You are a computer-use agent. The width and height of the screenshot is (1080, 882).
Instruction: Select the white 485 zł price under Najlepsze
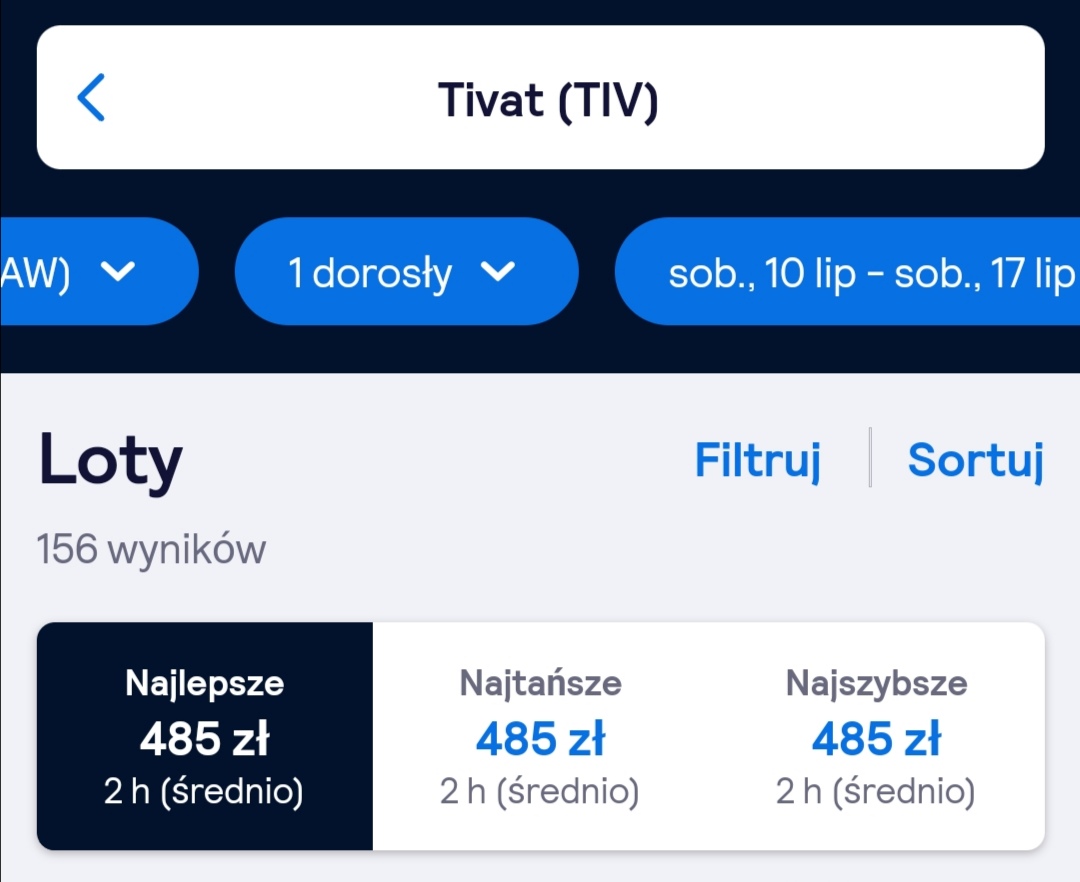pos(205,739)
